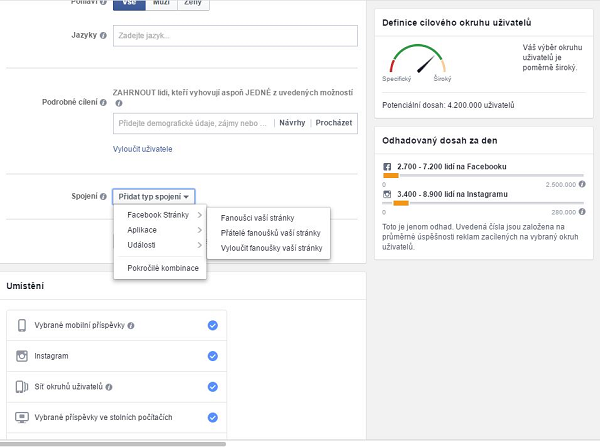Click the info icon next to Podrobné cílení
The width and height of the screenshot is (600, 447).
pyautogui.click(x=103, y=103)
